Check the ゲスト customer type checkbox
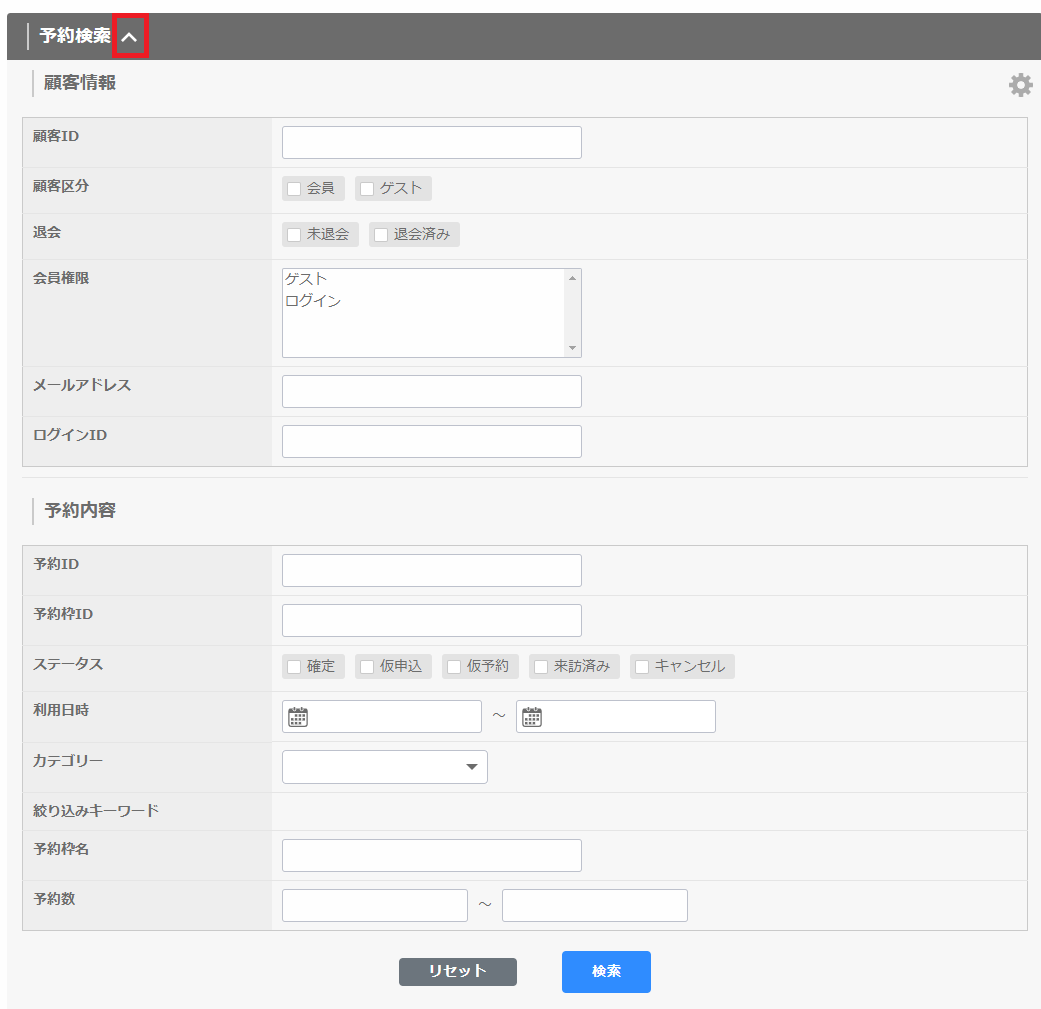Image resolution: width=1041 pixels, height=1009 pixels. point(367,189)
